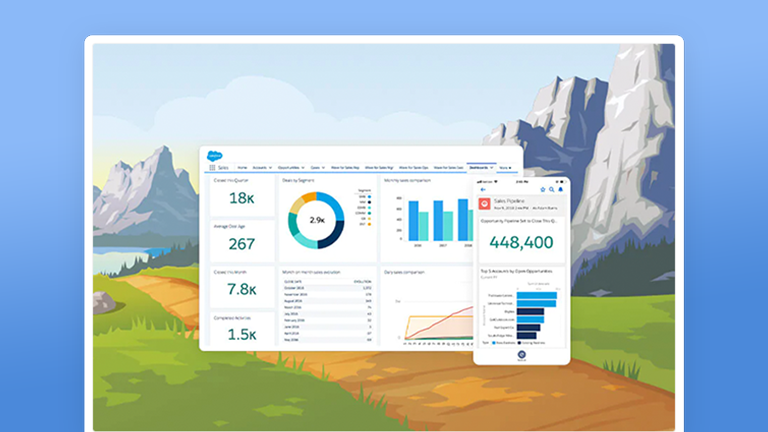Screen dimensions: 768x432
Task: Select the August row in evolution table
Action: [x=327, y=301]
